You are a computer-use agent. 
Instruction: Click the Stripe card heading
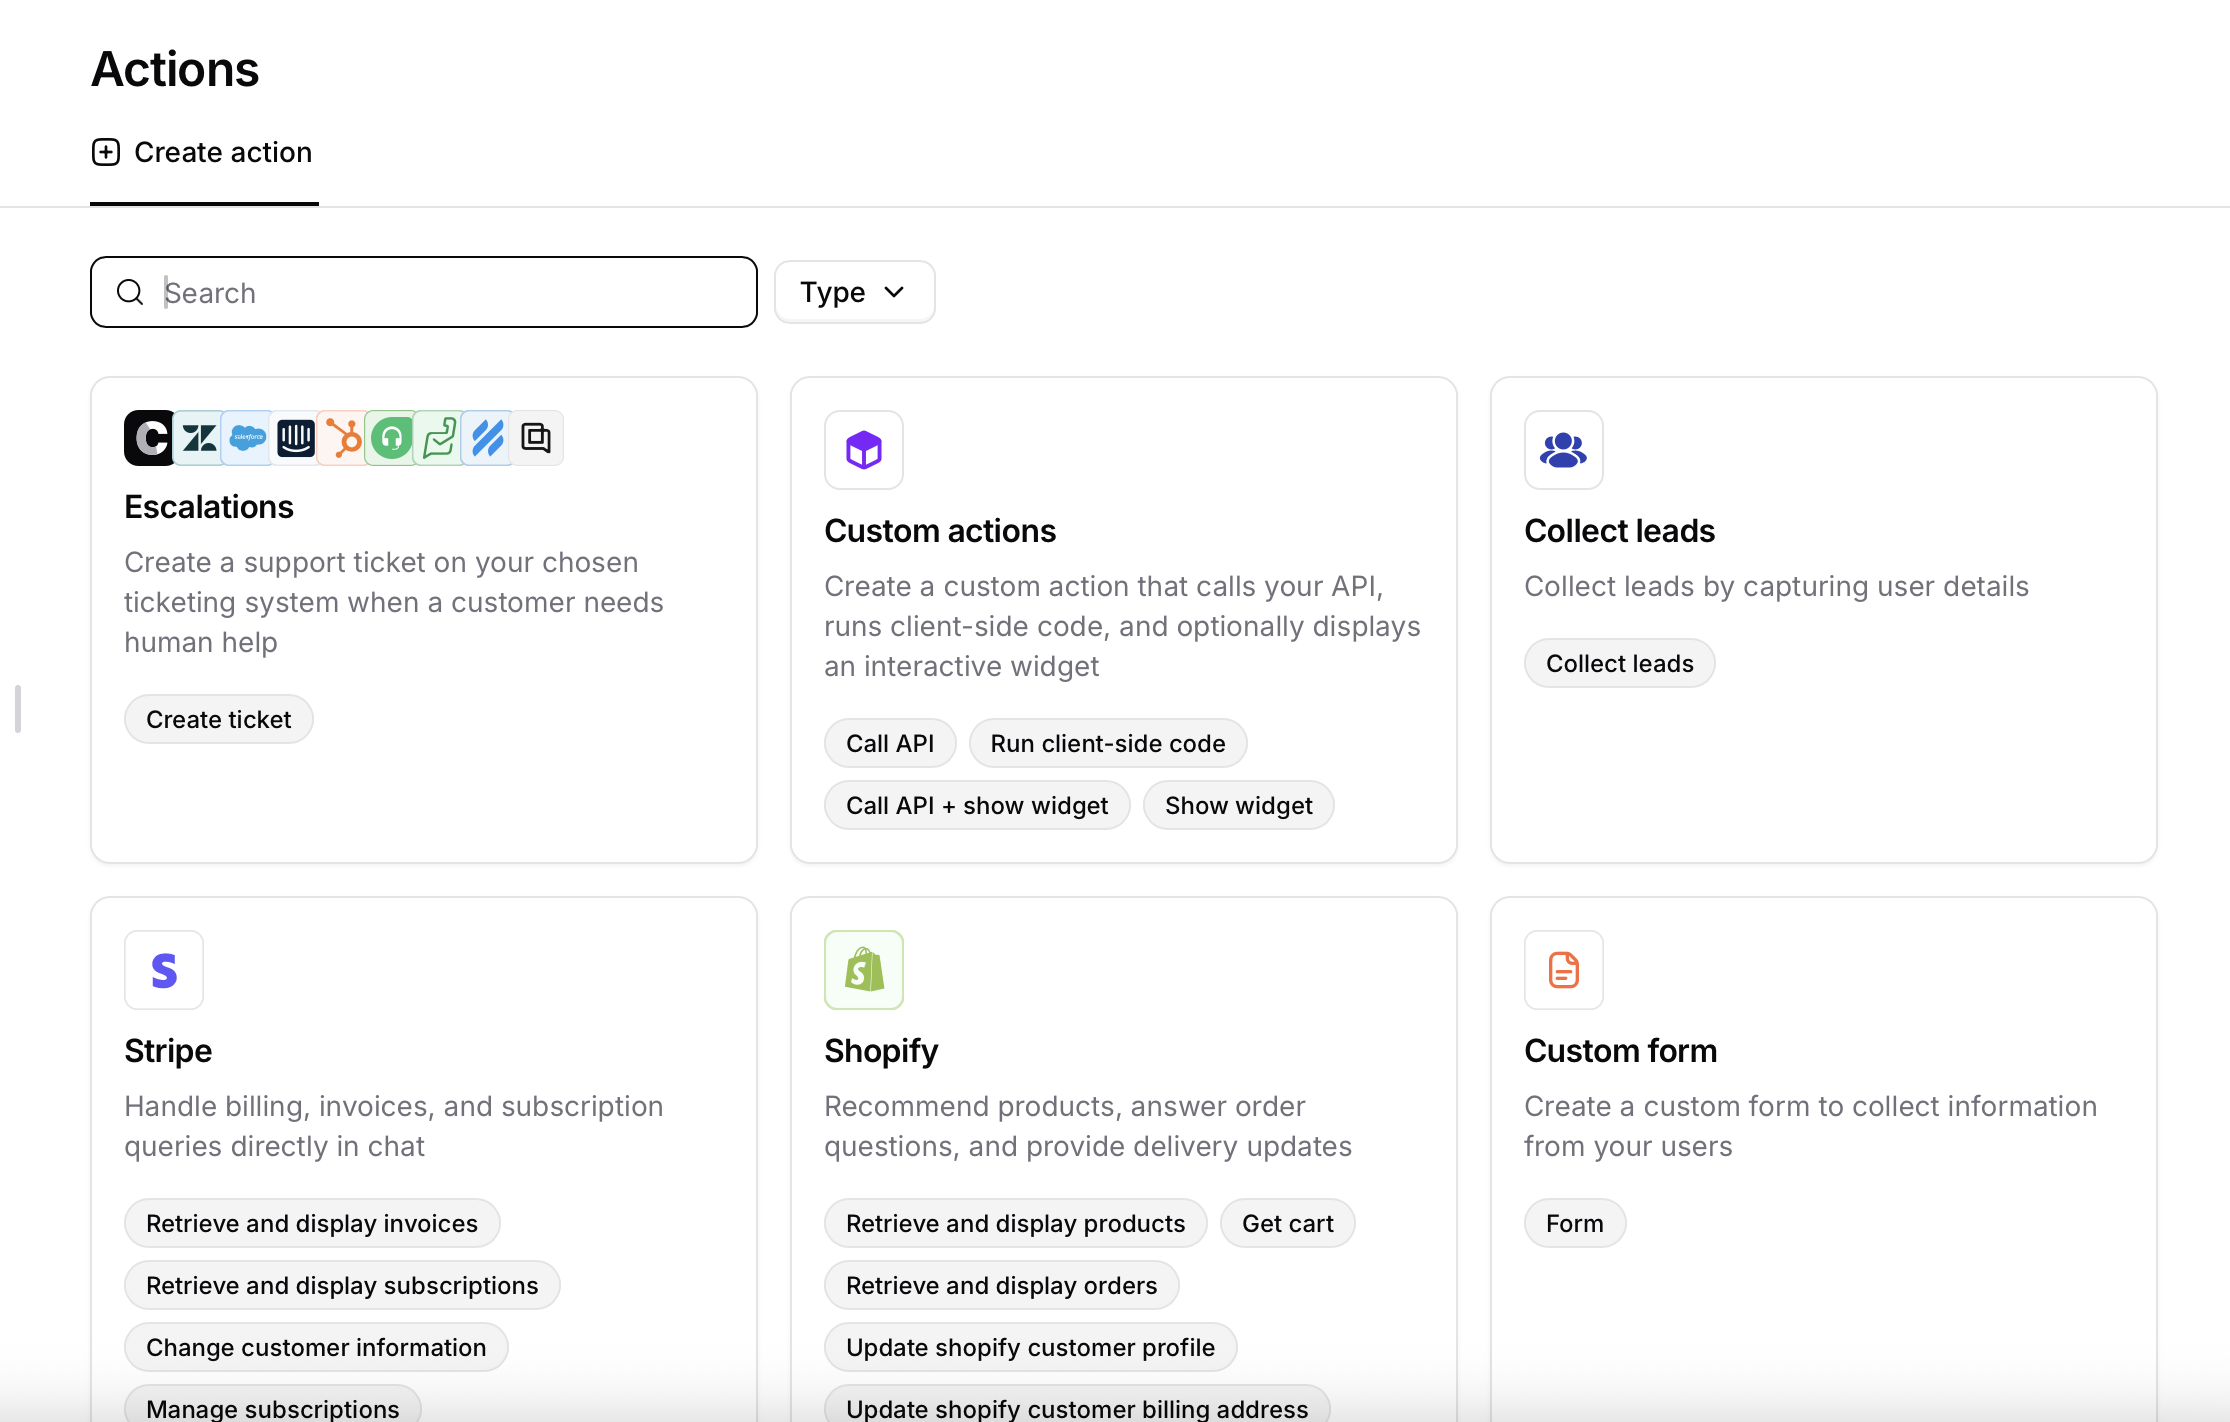[168, 1051]
